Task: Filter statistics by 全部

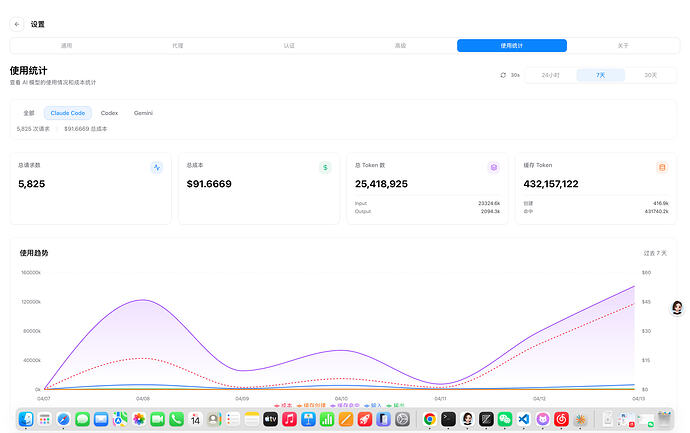Action: [x=29, y=113]
